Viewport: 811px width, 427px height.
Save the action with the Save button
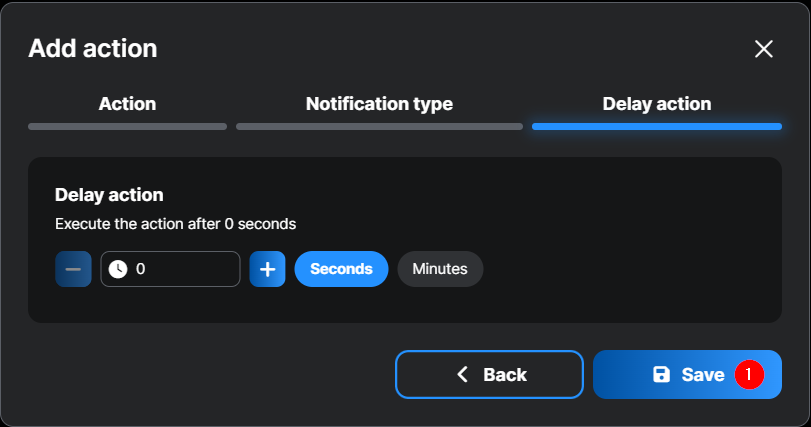coord(687,375)
